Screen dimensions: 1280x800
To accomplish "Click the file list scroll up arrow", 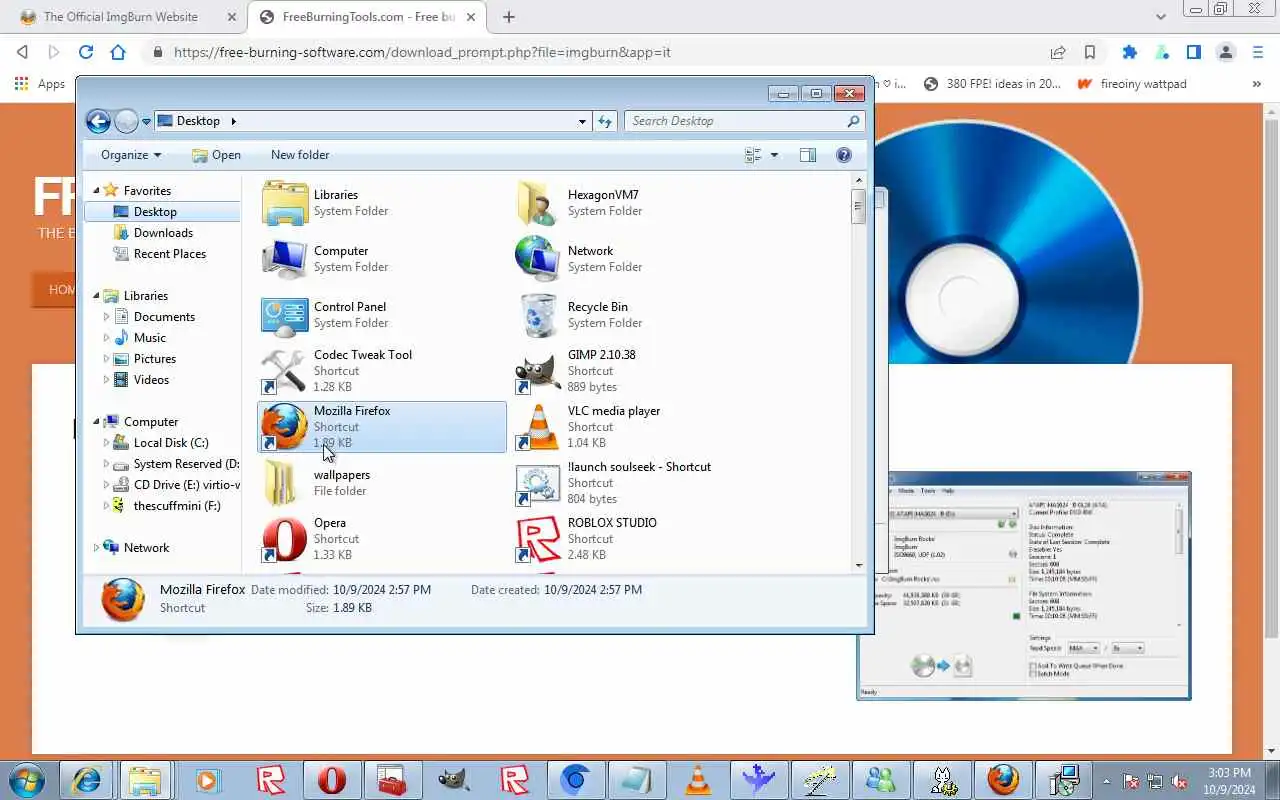I will [858, 180].
